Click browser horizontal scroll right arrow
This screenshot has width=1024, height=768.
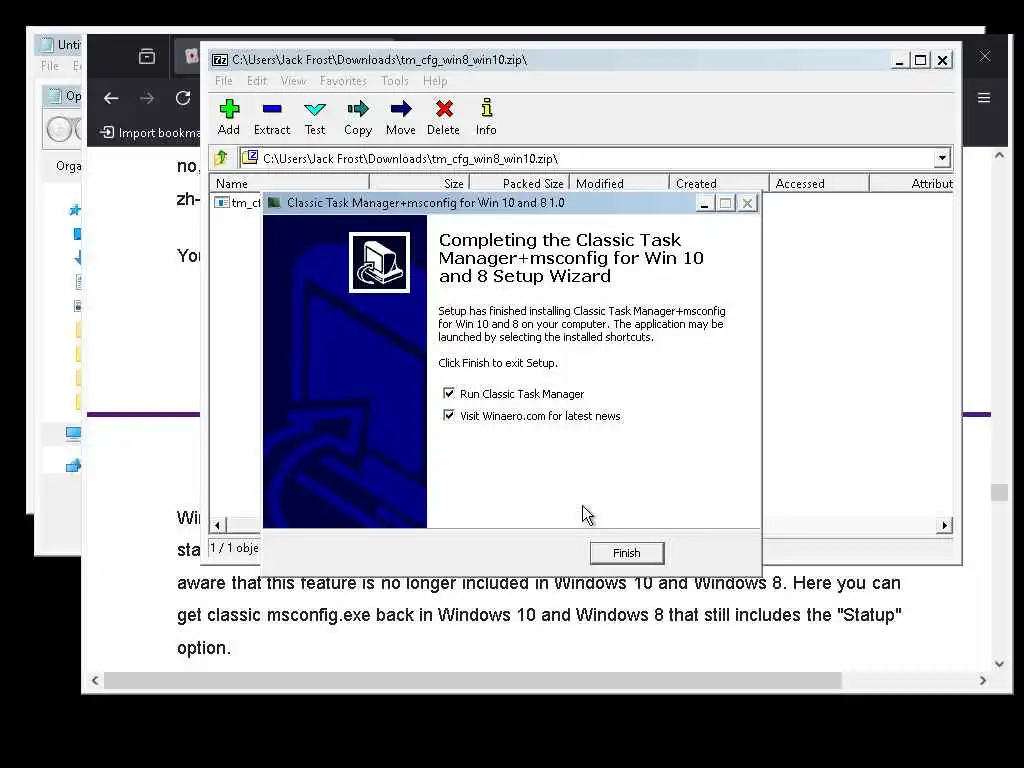pos(983,680)
